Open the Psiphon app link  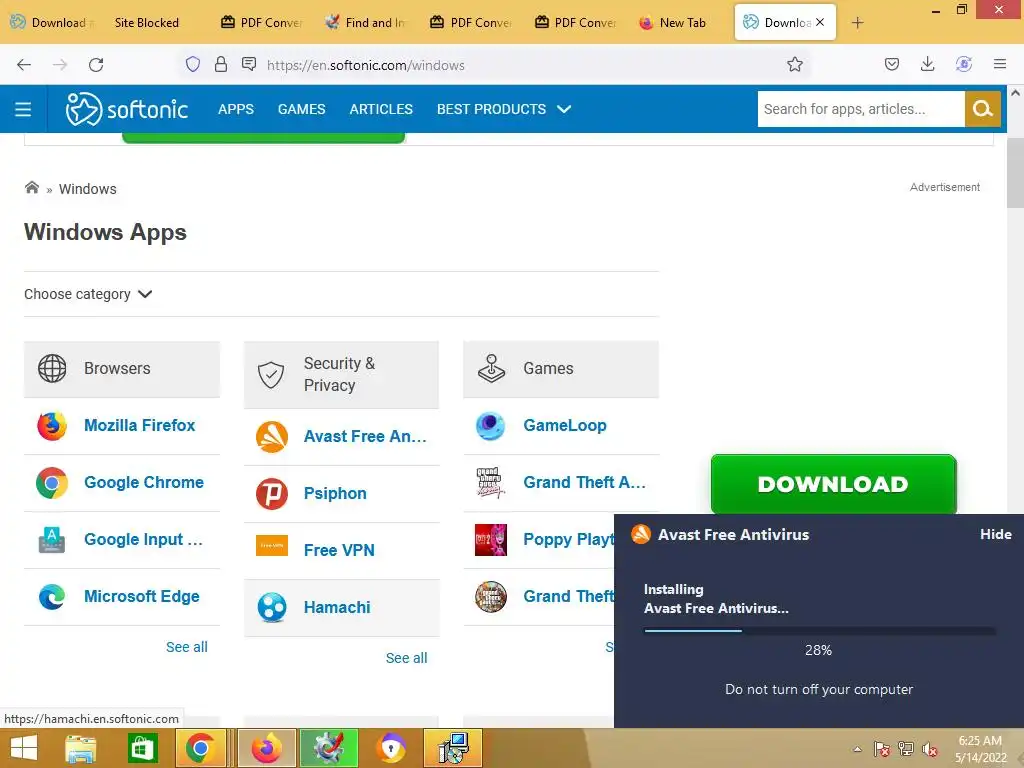335,494
